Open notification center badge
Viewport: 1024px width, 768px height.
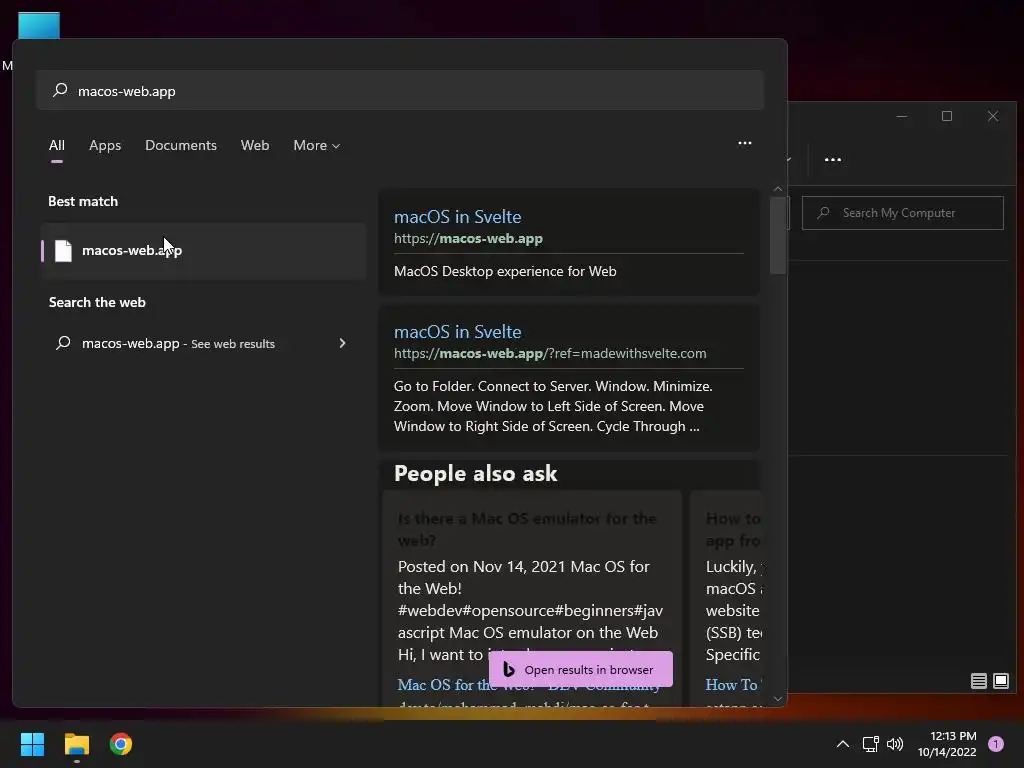pyautogui.click(x=996, y=744)
